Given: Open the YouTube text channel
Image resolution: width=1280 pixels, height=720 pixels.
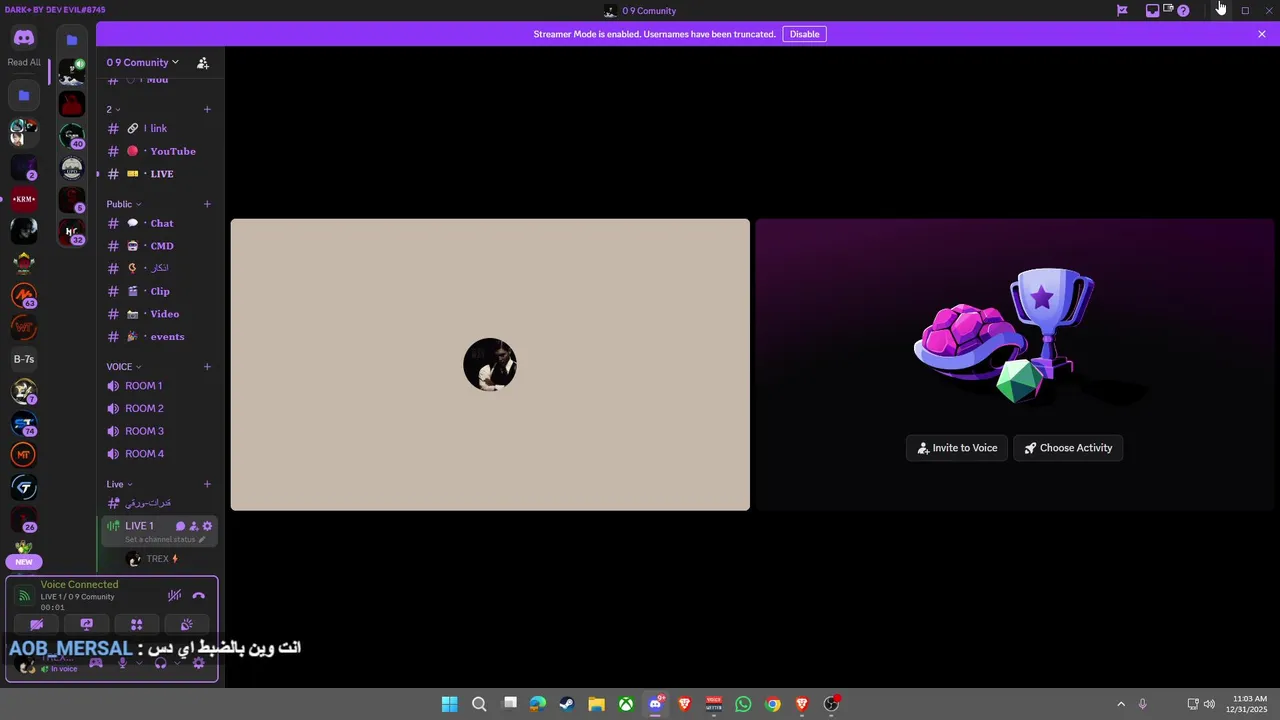Looking at the screenshot, I should pyautogui.click(x=160, y=151).
